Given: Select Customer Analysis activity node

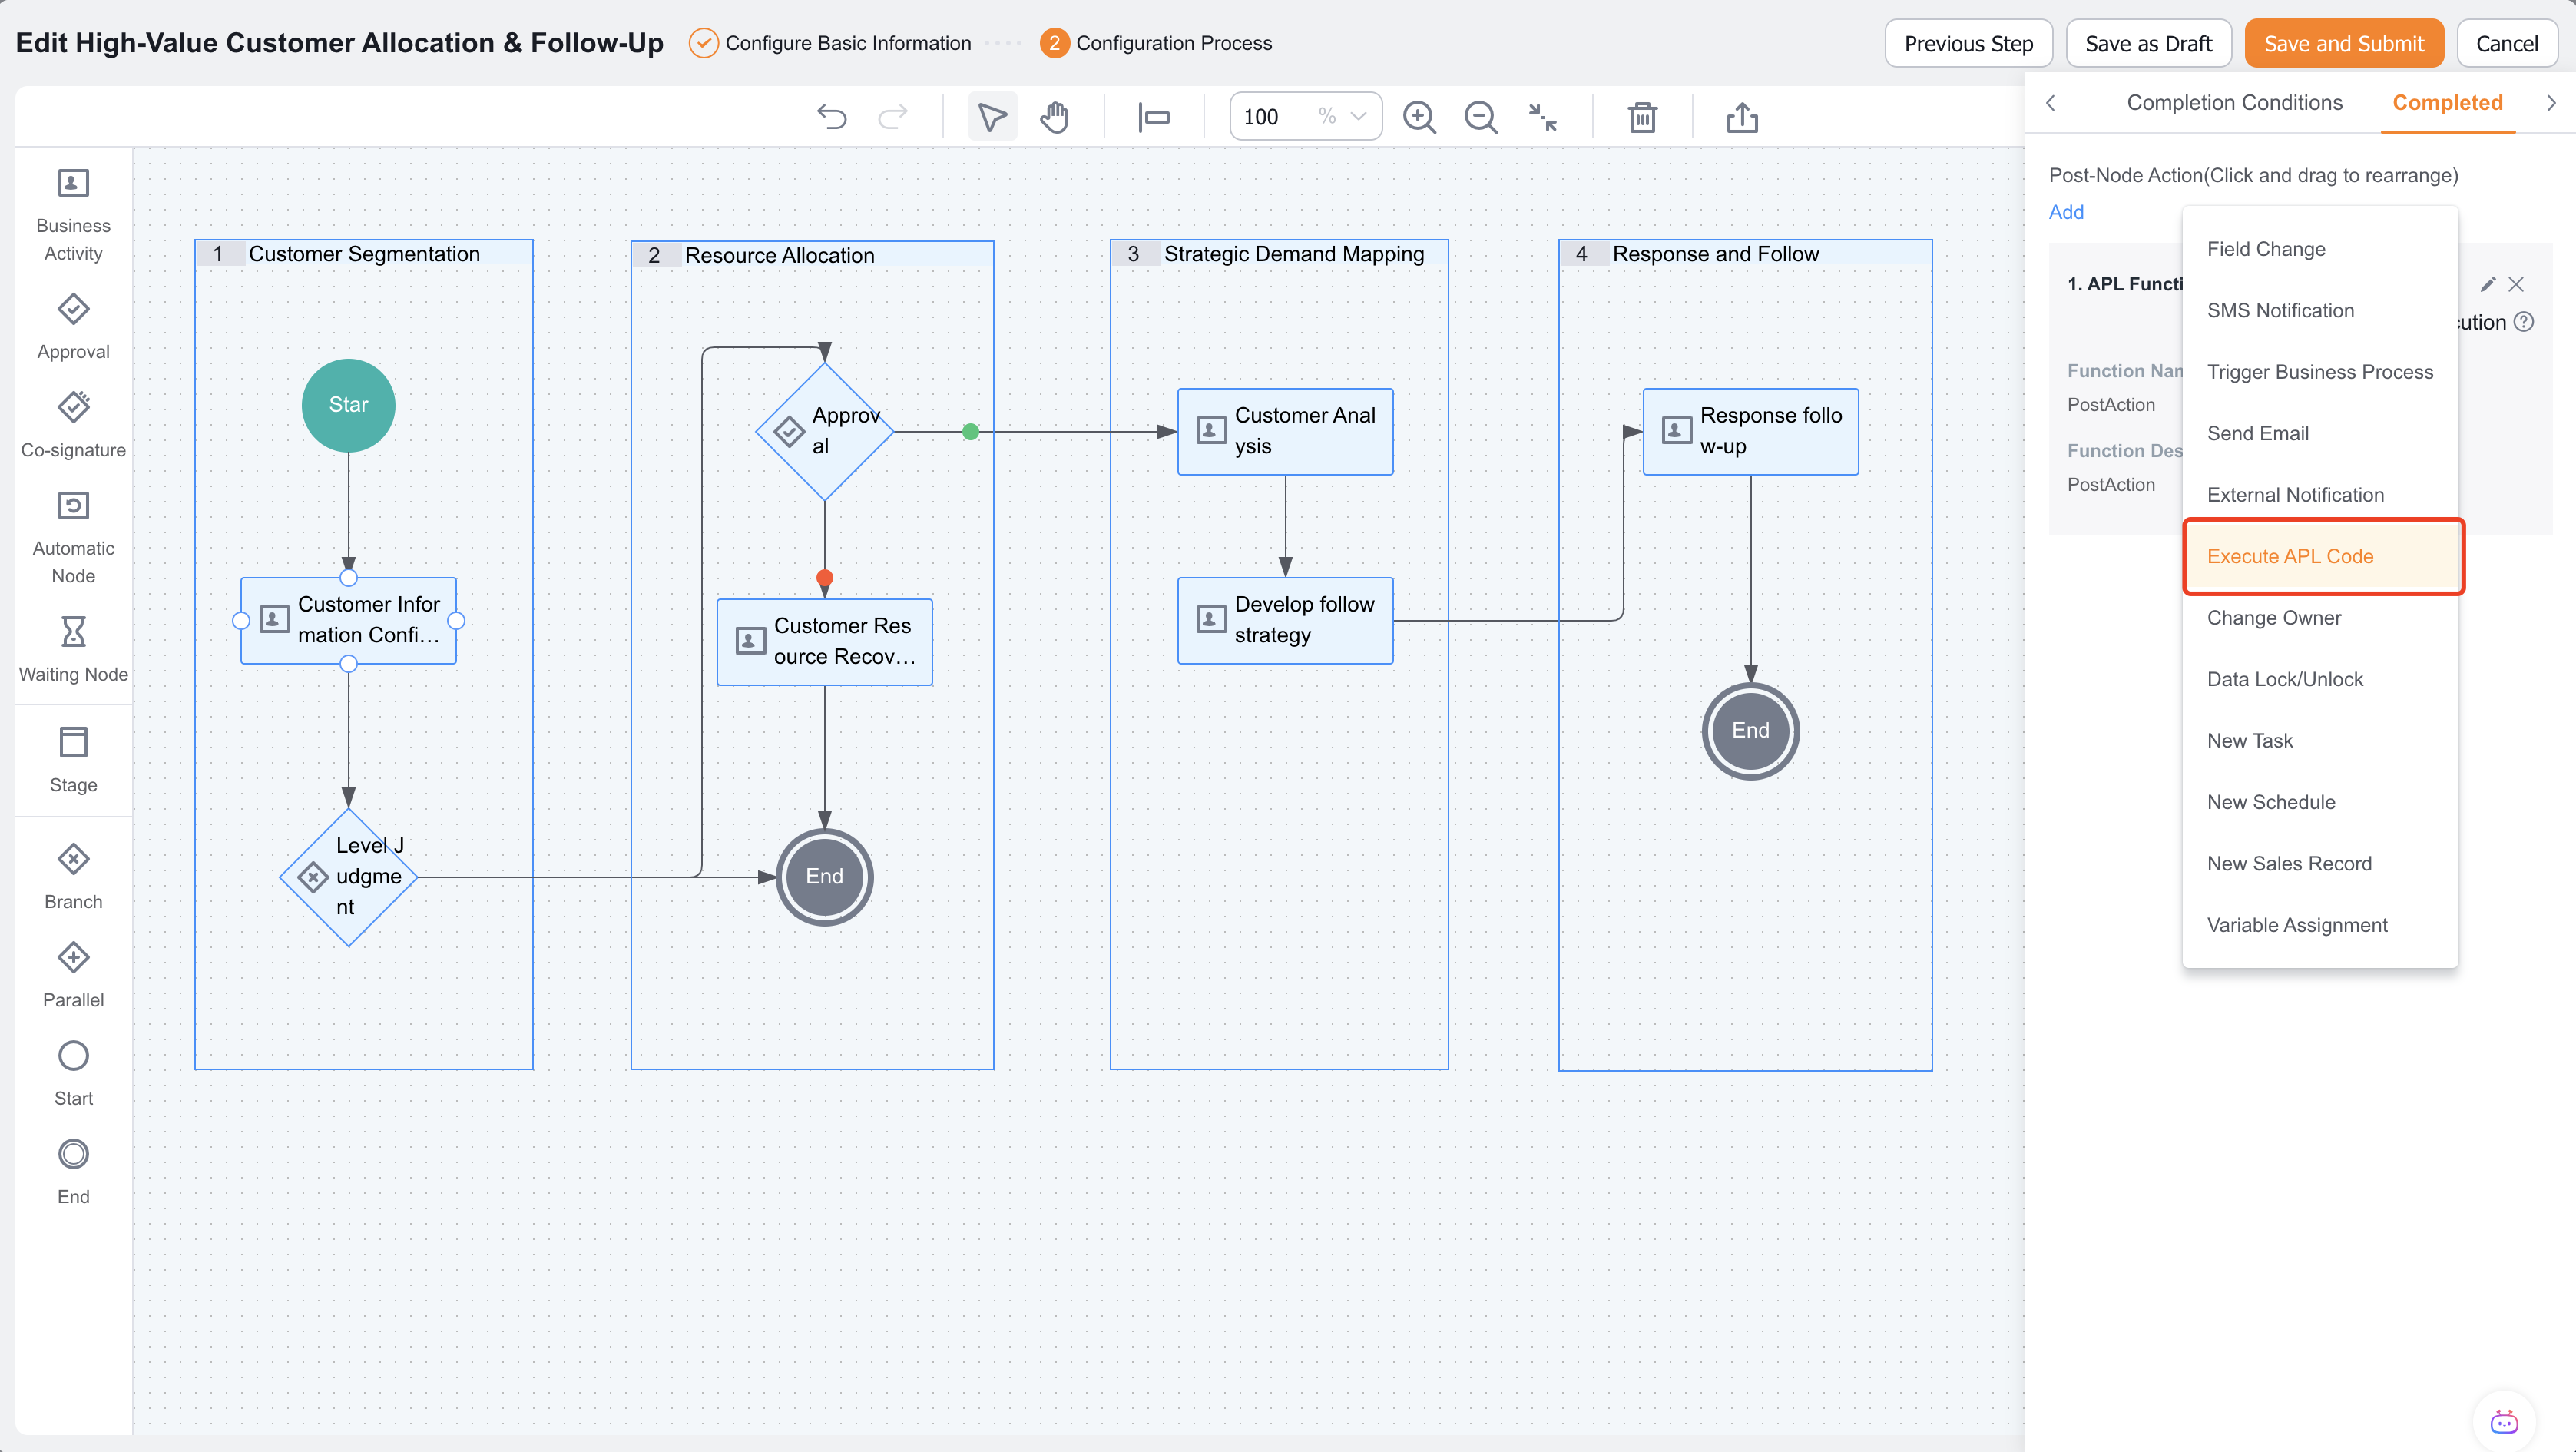Looking at the screenshot, I should 1285,431.
